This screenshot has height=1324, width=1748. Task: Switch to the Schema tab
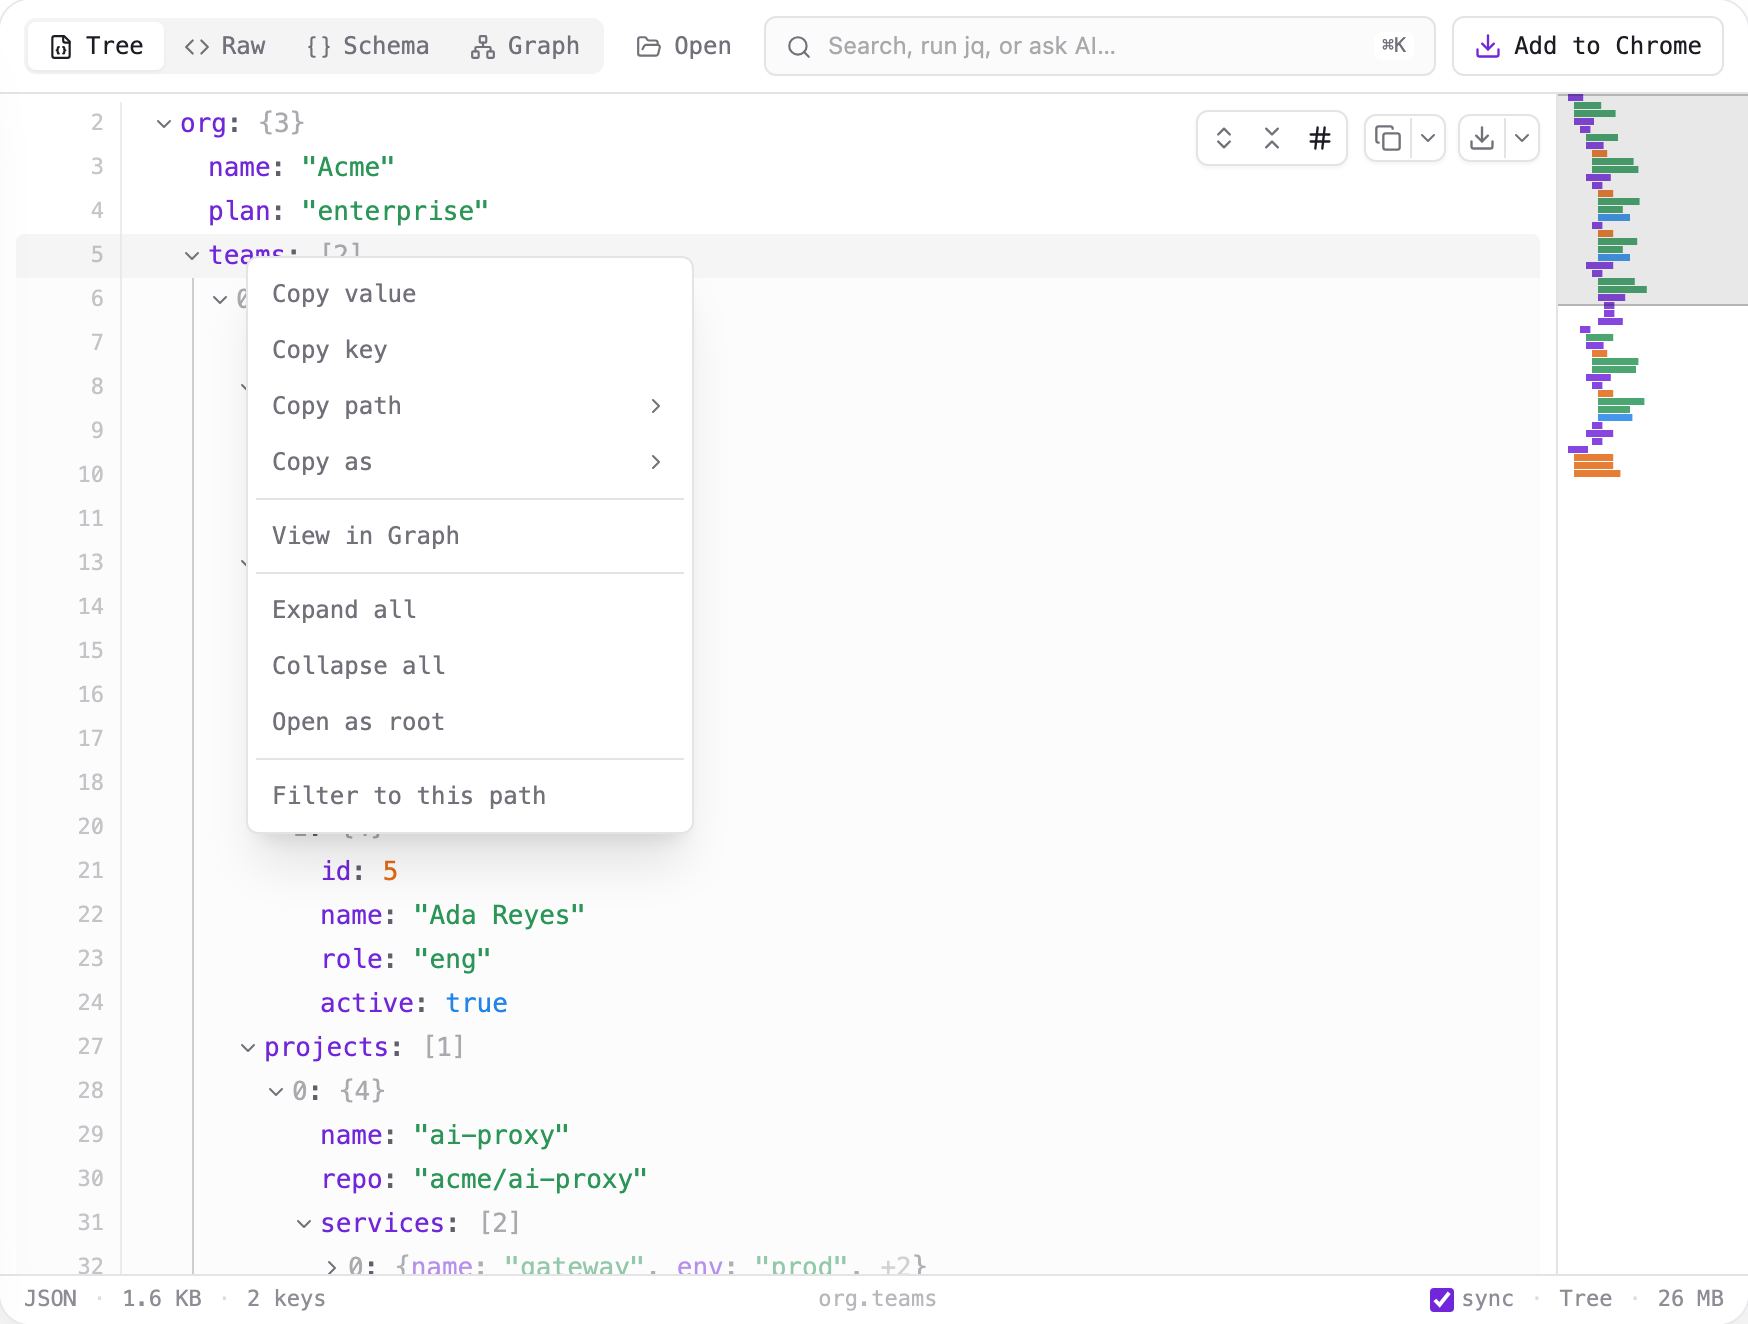368,46
